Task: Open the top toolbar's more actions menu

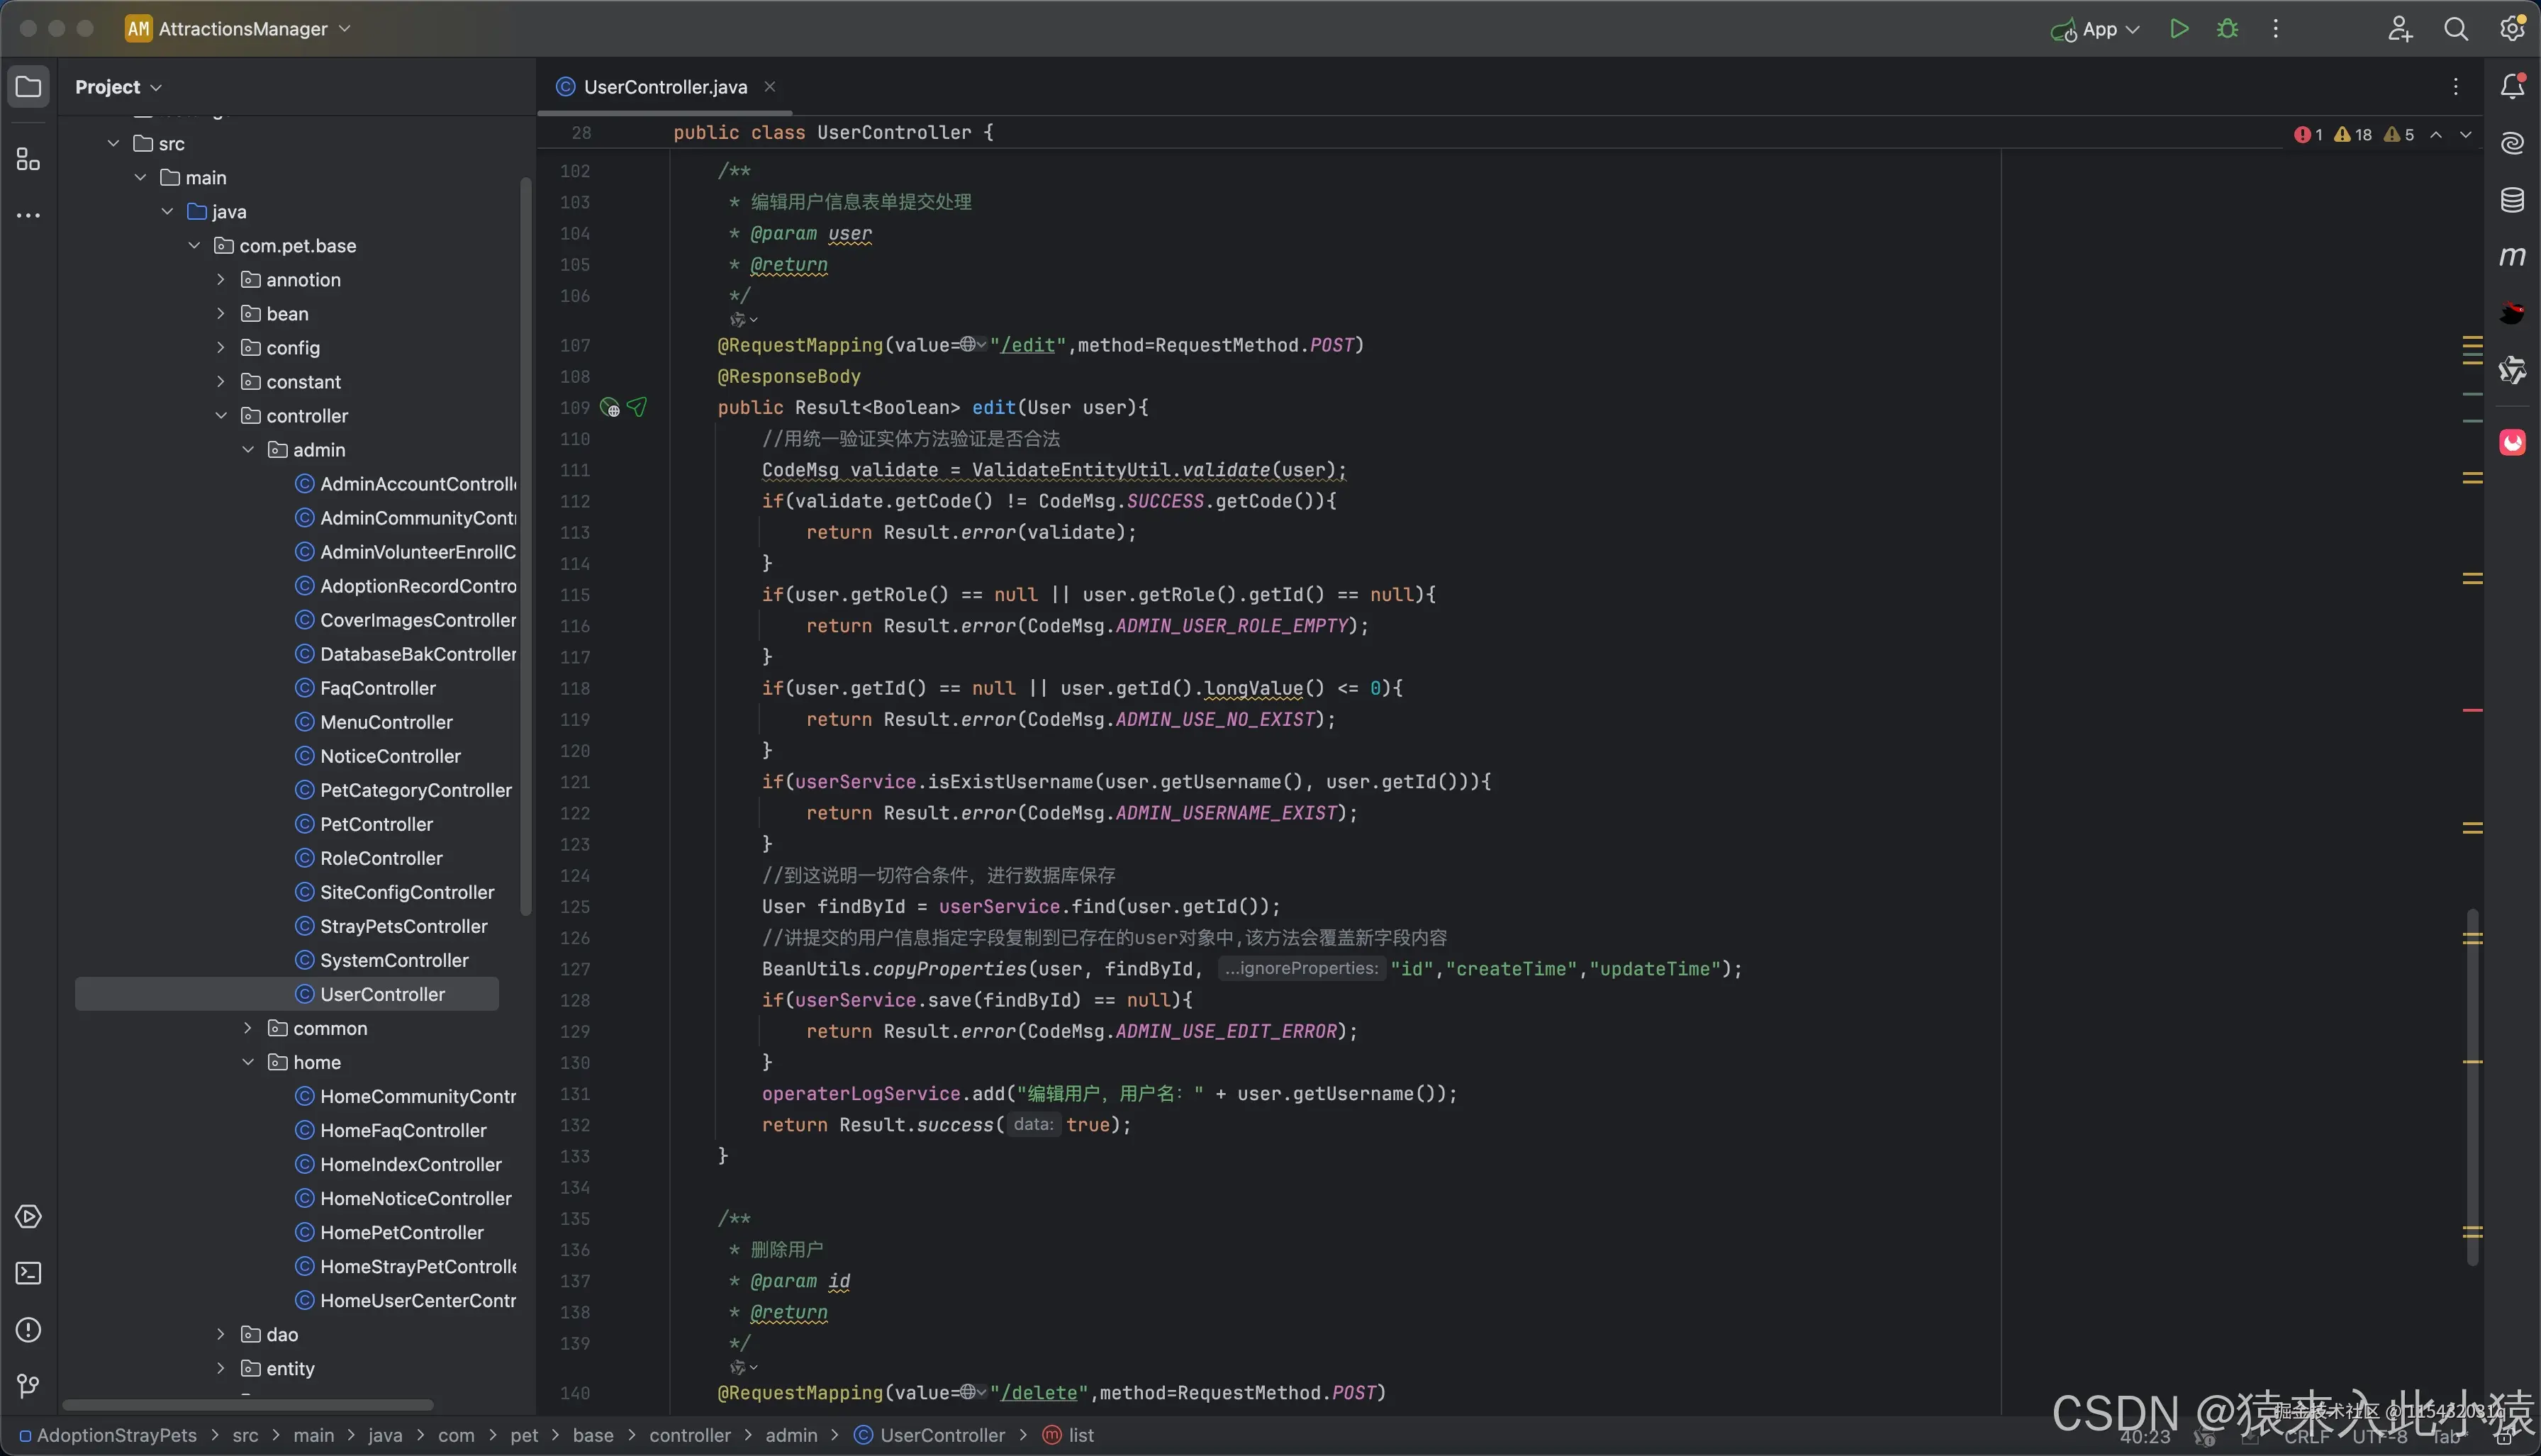Action: coord(2275,29)
